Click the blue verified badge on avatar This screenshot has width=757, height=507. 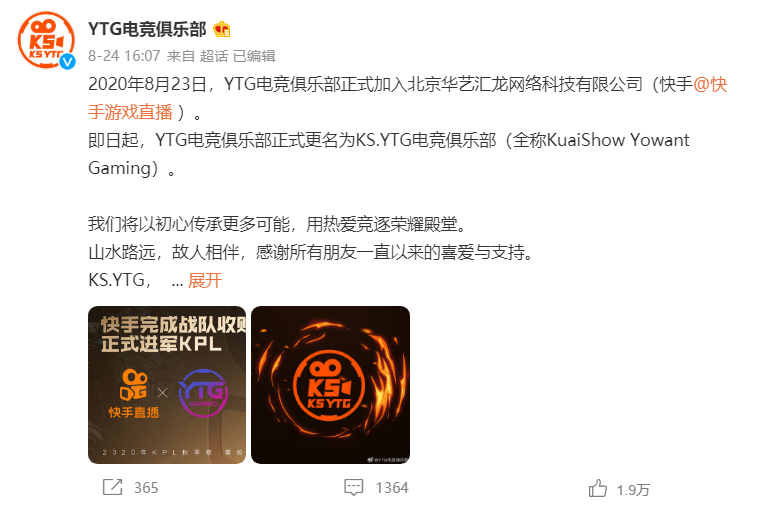(x=67, y=61)
